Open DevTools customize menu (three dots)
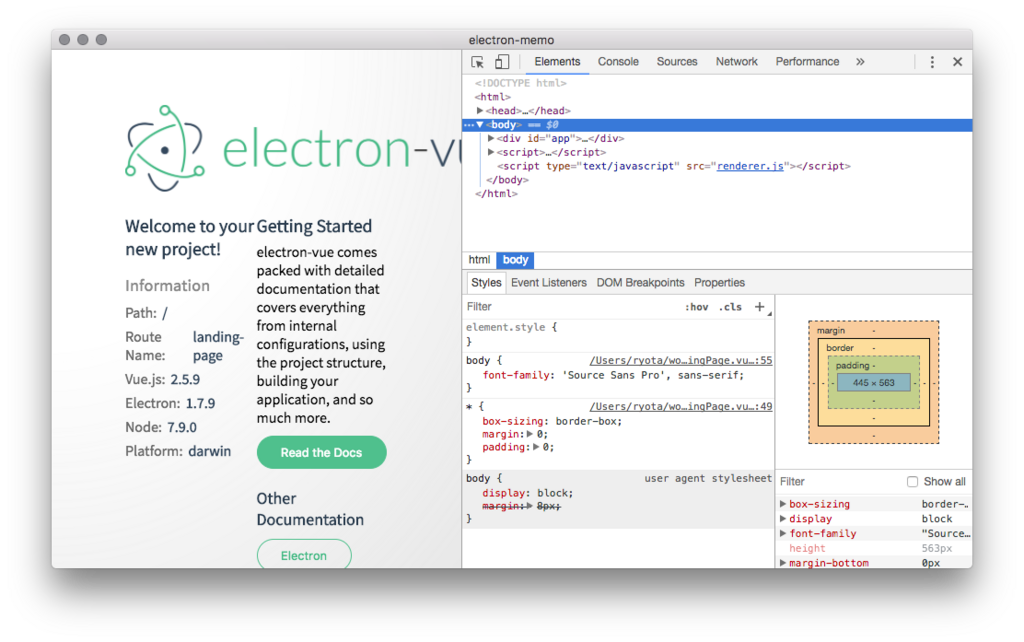Image resolution: width=1024 pixels, height=642 pixels. click(x=932, y=62)
